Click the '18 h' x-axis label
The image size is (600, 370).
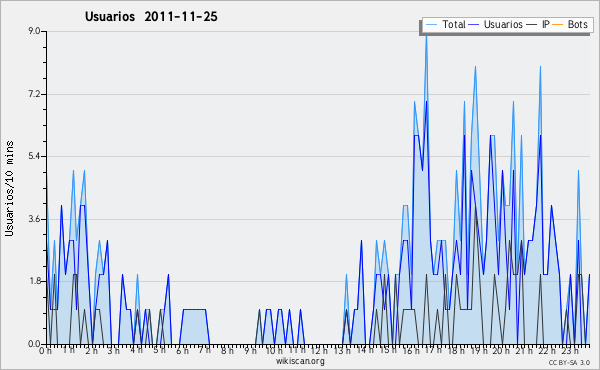(x=456, y=350)
